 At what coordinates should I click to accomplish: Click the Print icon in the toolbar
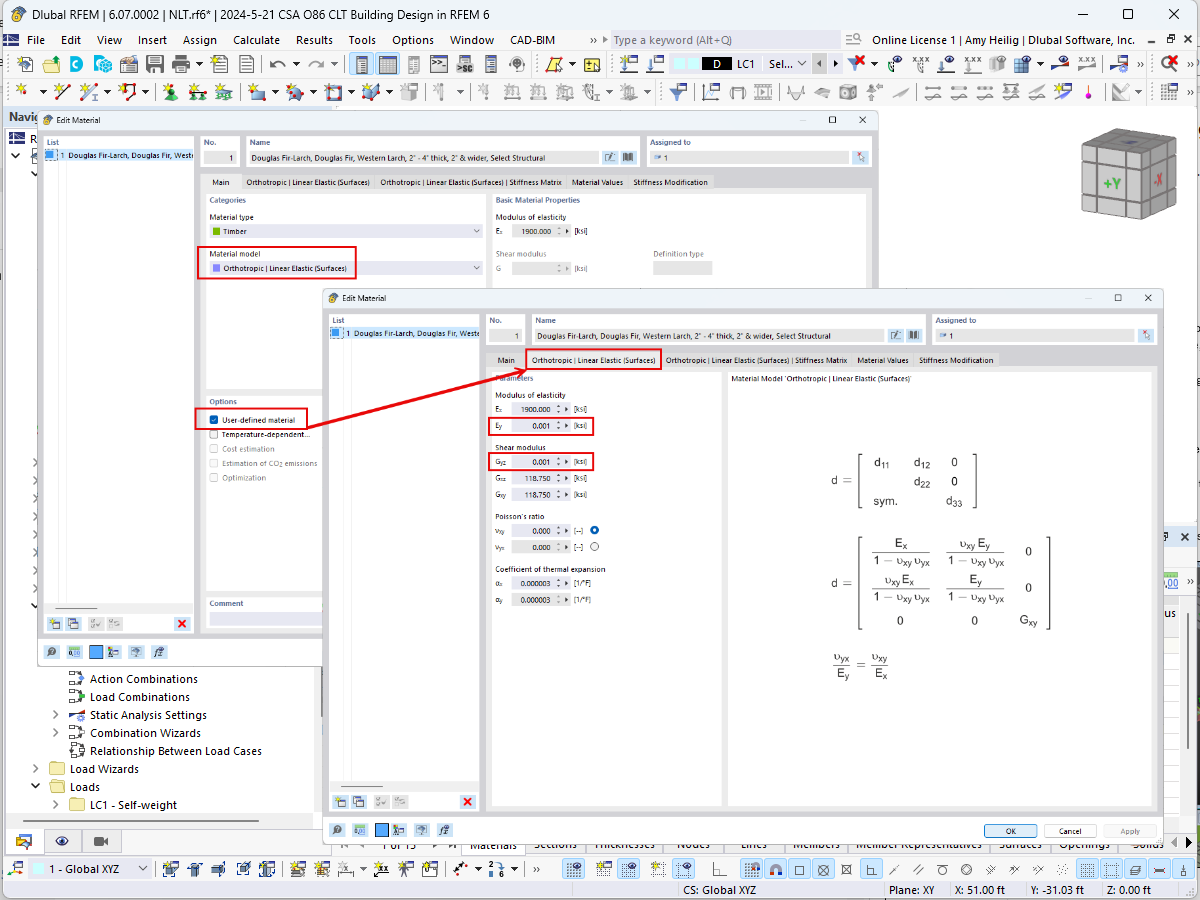[x=179, y=63]
